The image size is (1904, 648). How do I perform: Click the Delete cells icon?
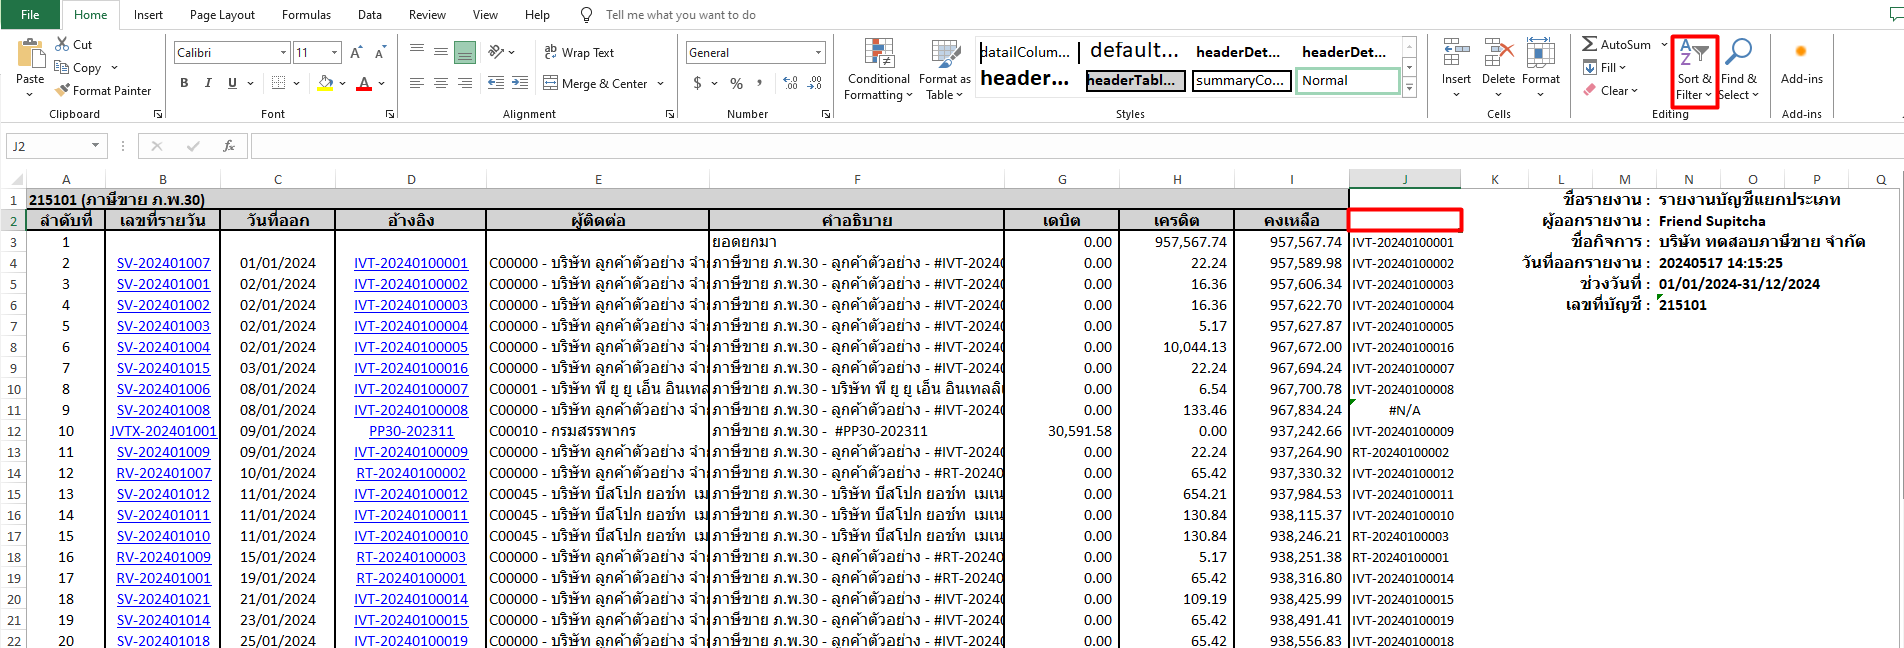pyautogui.click(x=1498, y=52)
